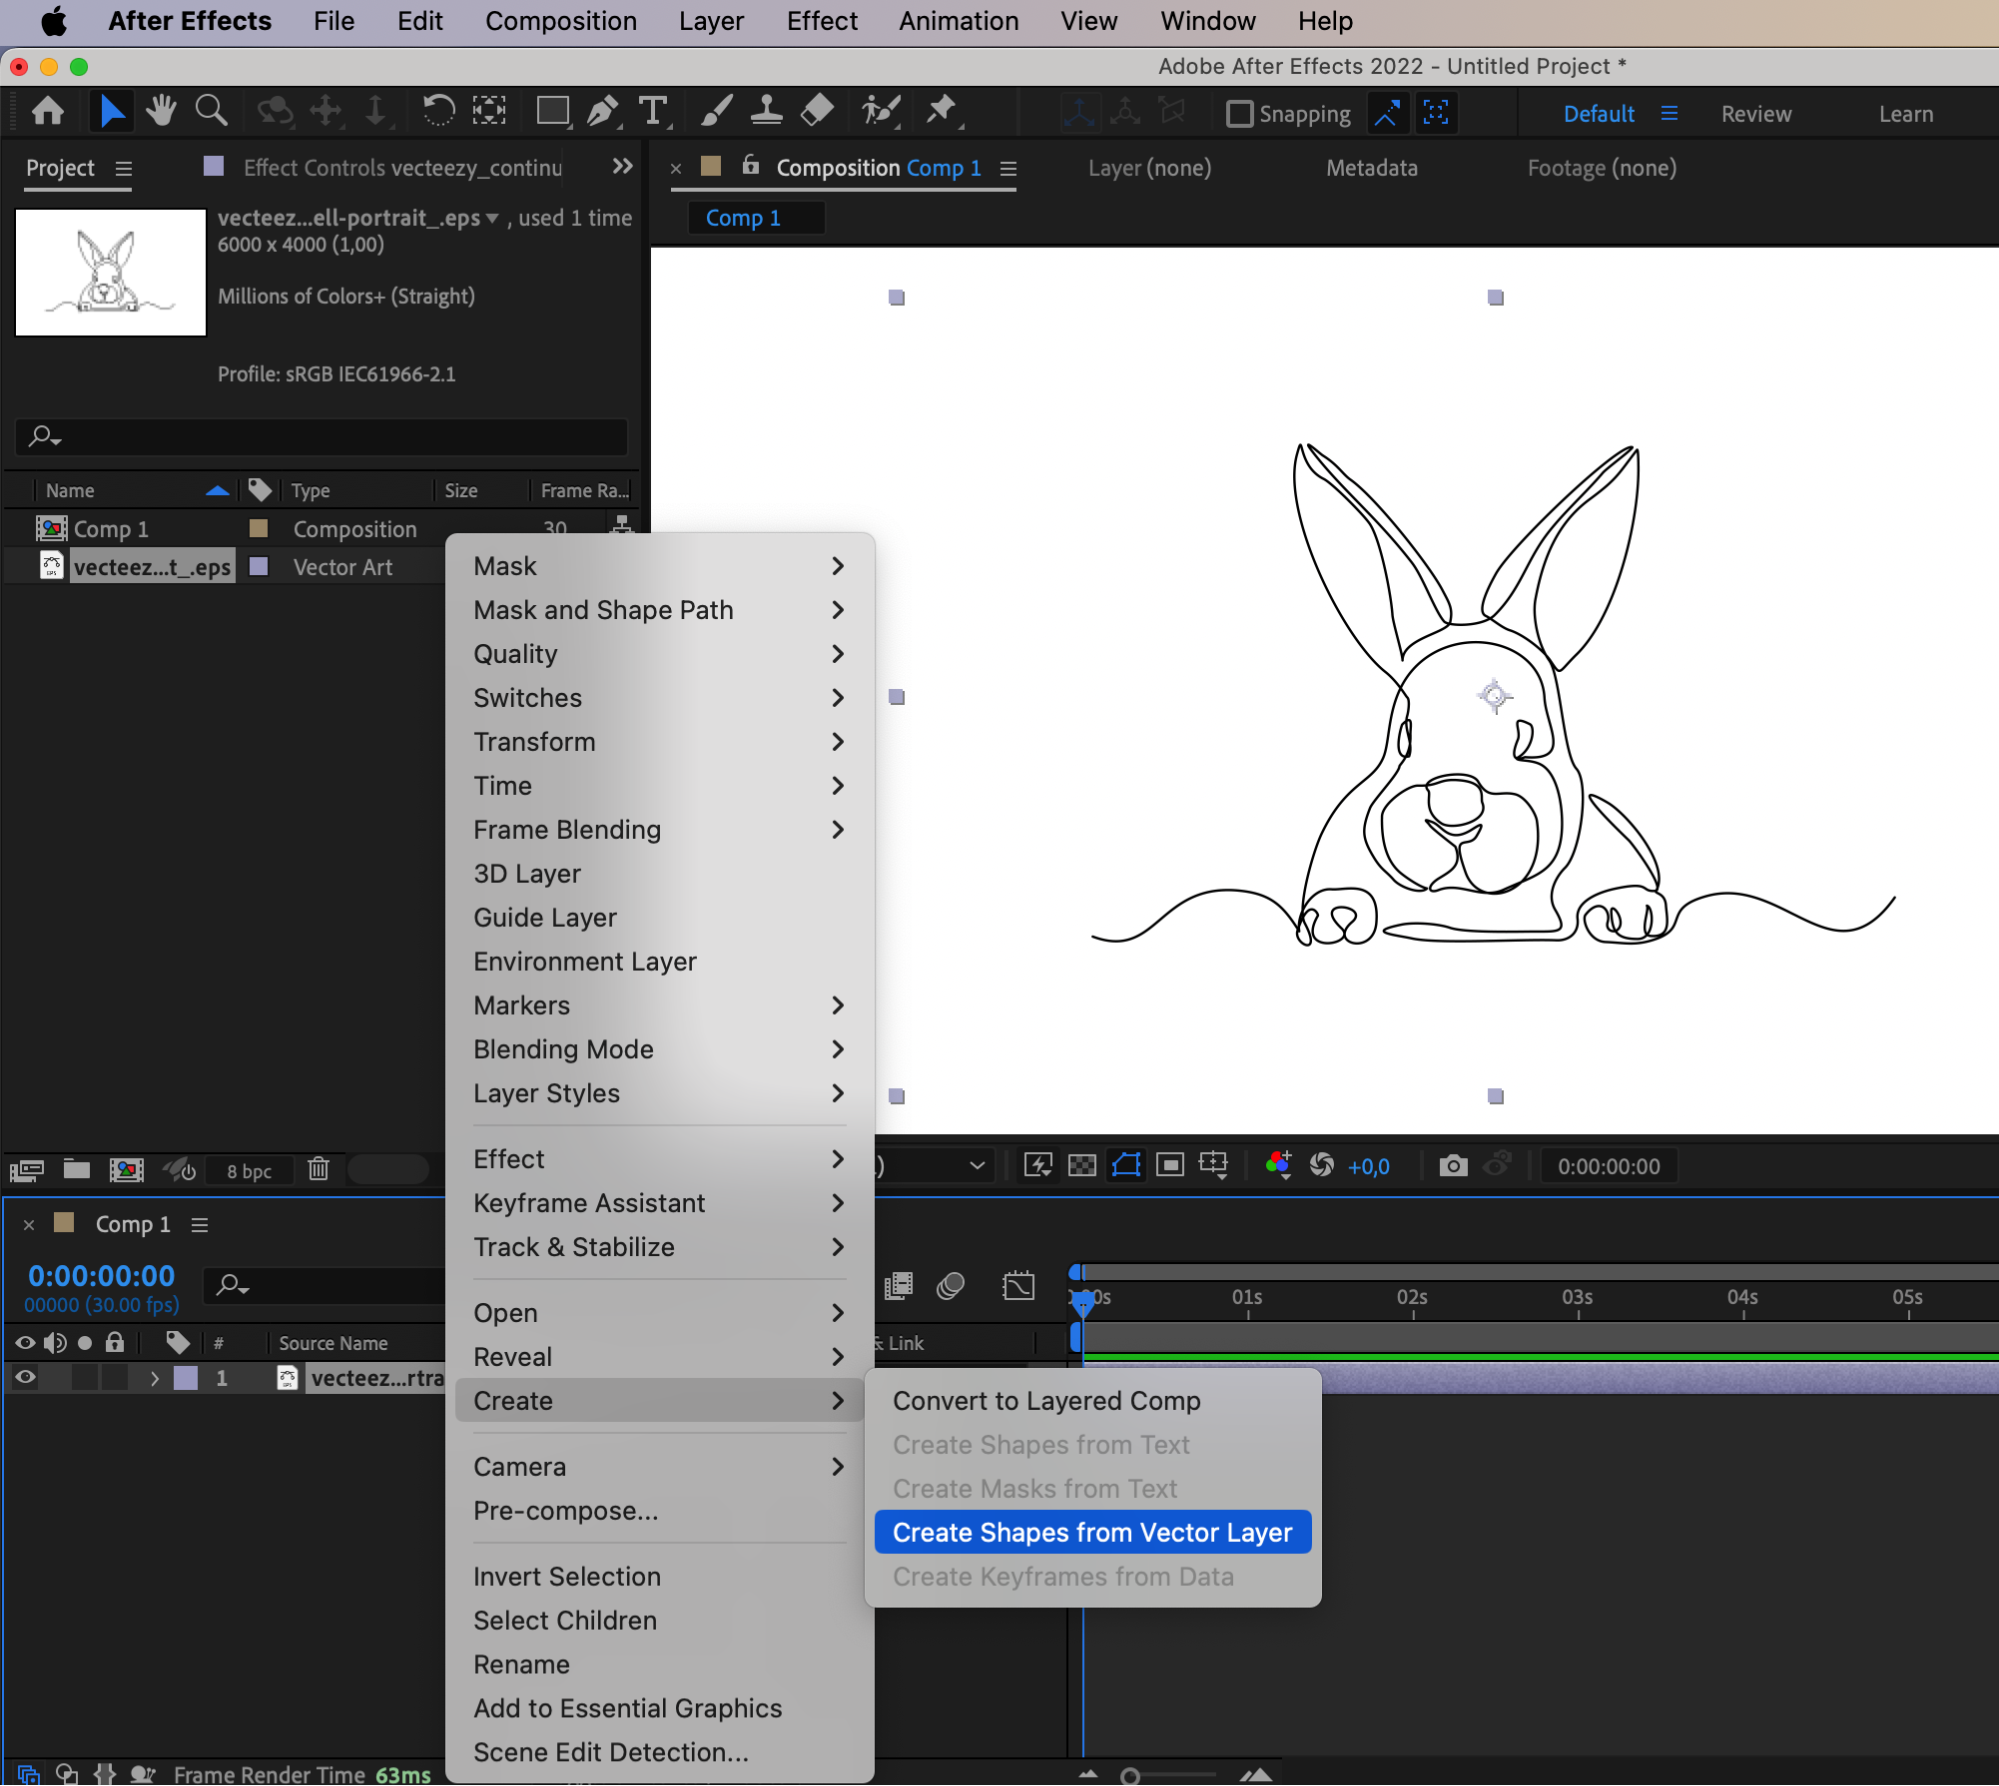Select the Roto Brush tool

(x=881, y=111)
